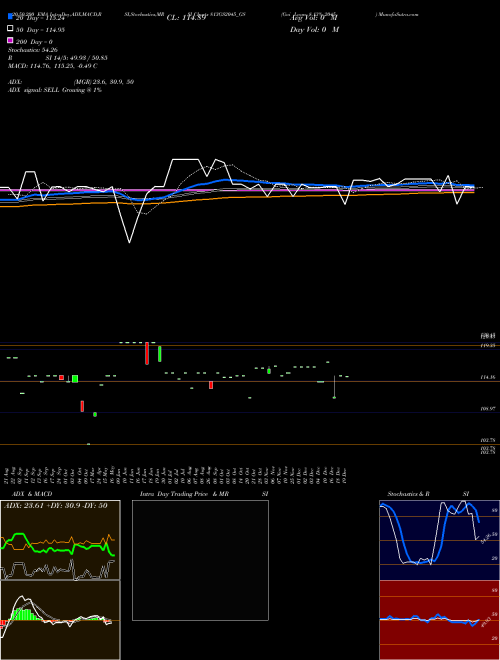Click the tall red candlestick near the 119 level
500x660 pixels.
147,354
